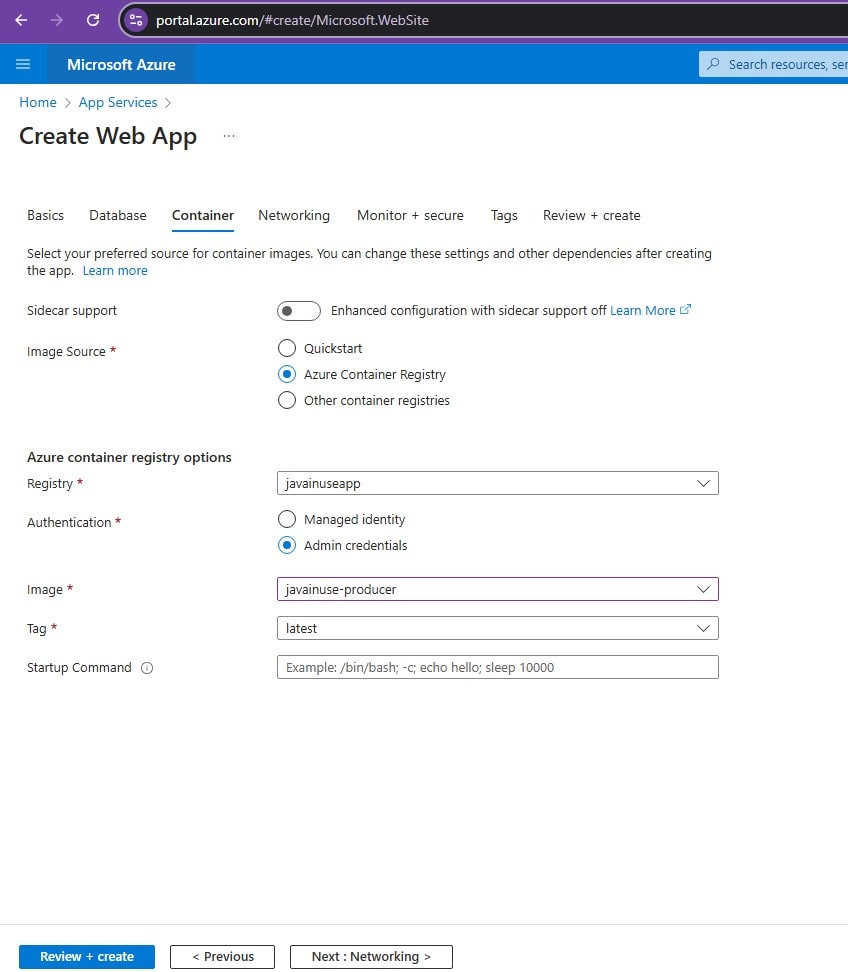This screenshot has width=848, height=972.
Task: Open the Azure portal hamburger menu
Action: 23,64
